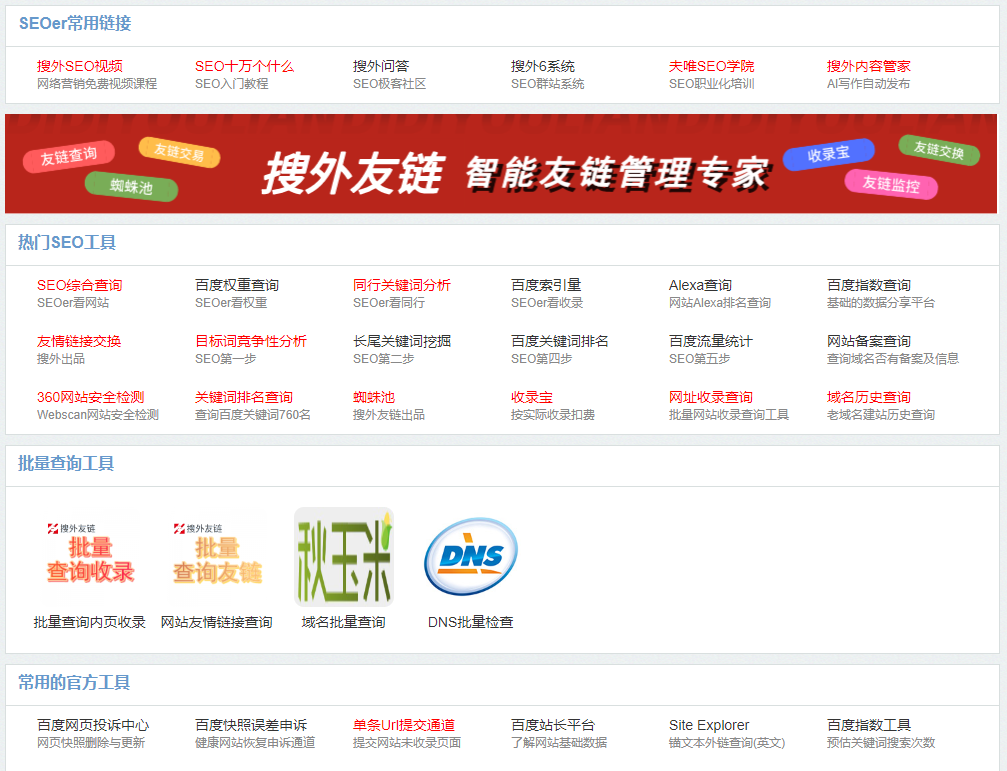Open SEO综合查询 tool
This screenshot has width=1007, height=771.
tap(80, 285)
